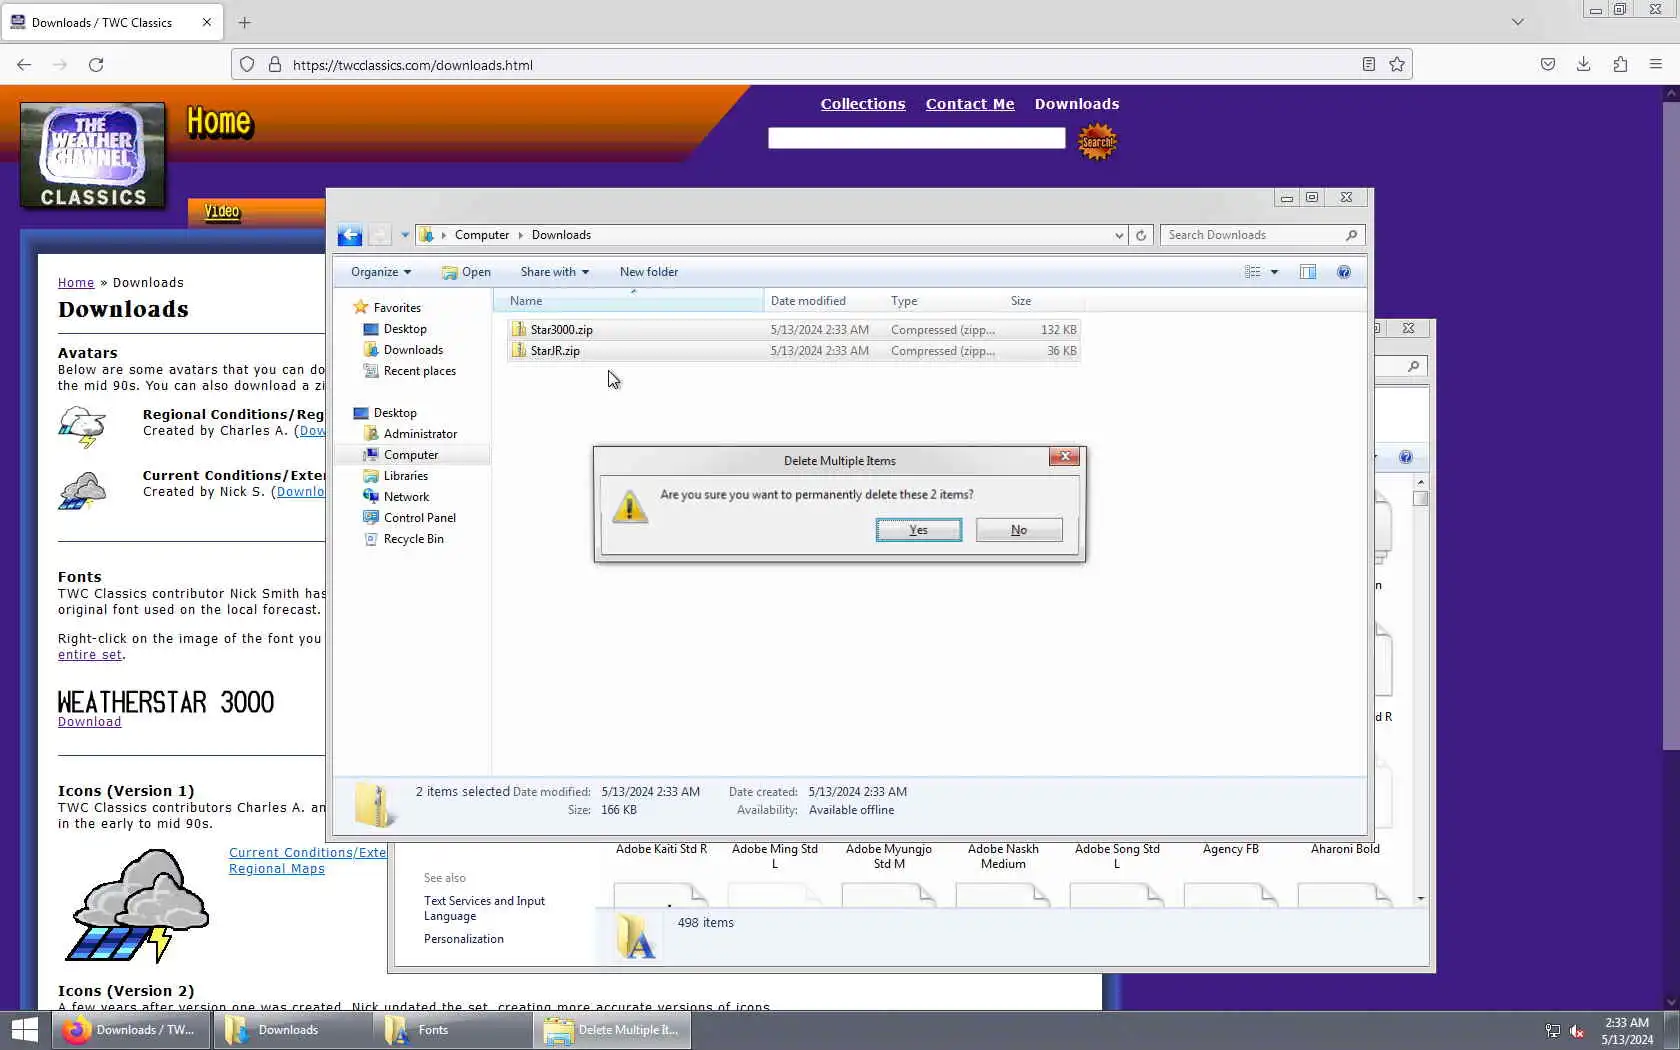Screen dimensions: 1680x1050
Task: Click the orange Search button
Action: click(1097, 141)
